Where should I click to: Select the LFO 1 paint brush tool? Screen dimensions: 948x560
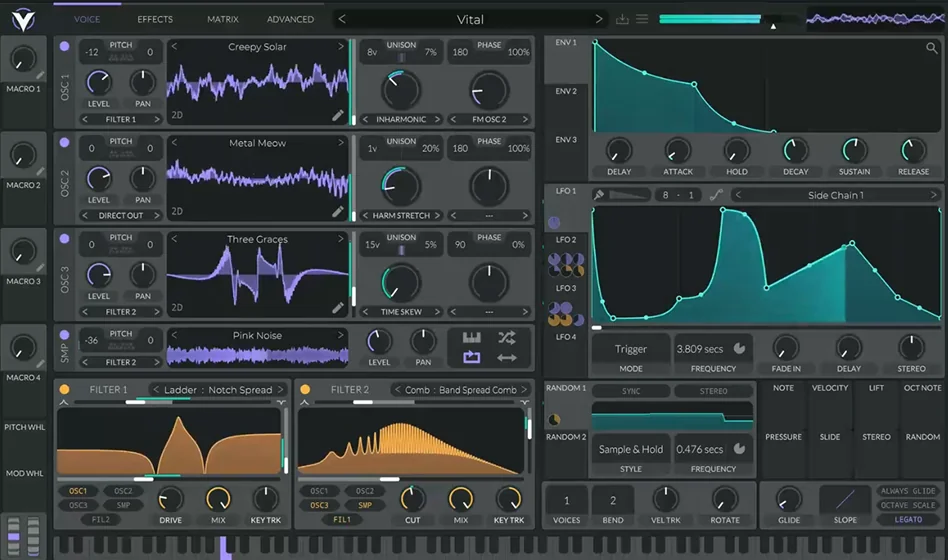click(x=599, y=195)
